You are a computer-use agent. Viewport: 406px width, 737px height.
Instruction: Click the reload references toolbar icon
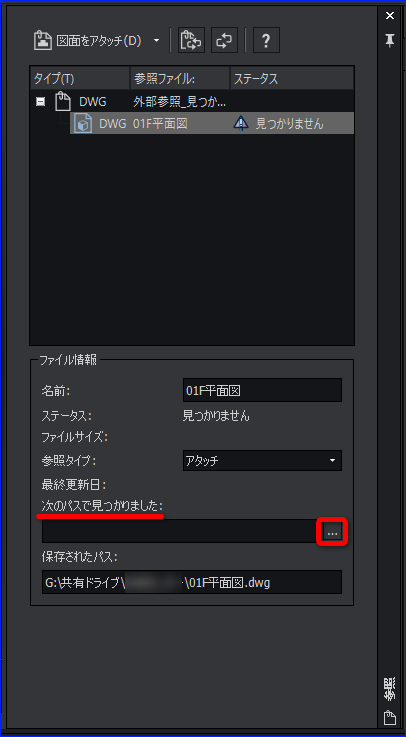(191, 41)
